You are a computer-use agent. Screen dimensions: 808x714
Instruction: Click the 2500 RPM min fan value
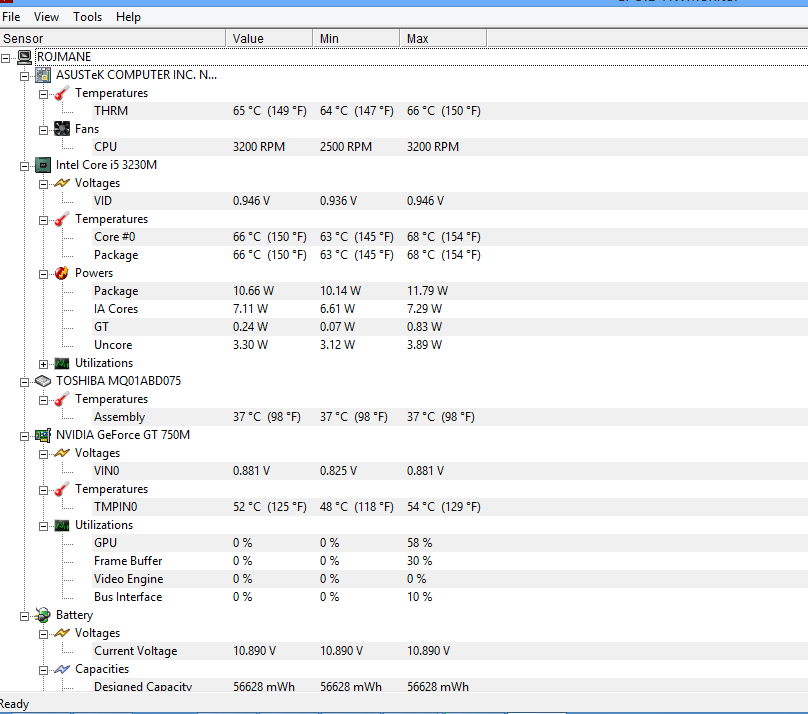click(346, 147)
